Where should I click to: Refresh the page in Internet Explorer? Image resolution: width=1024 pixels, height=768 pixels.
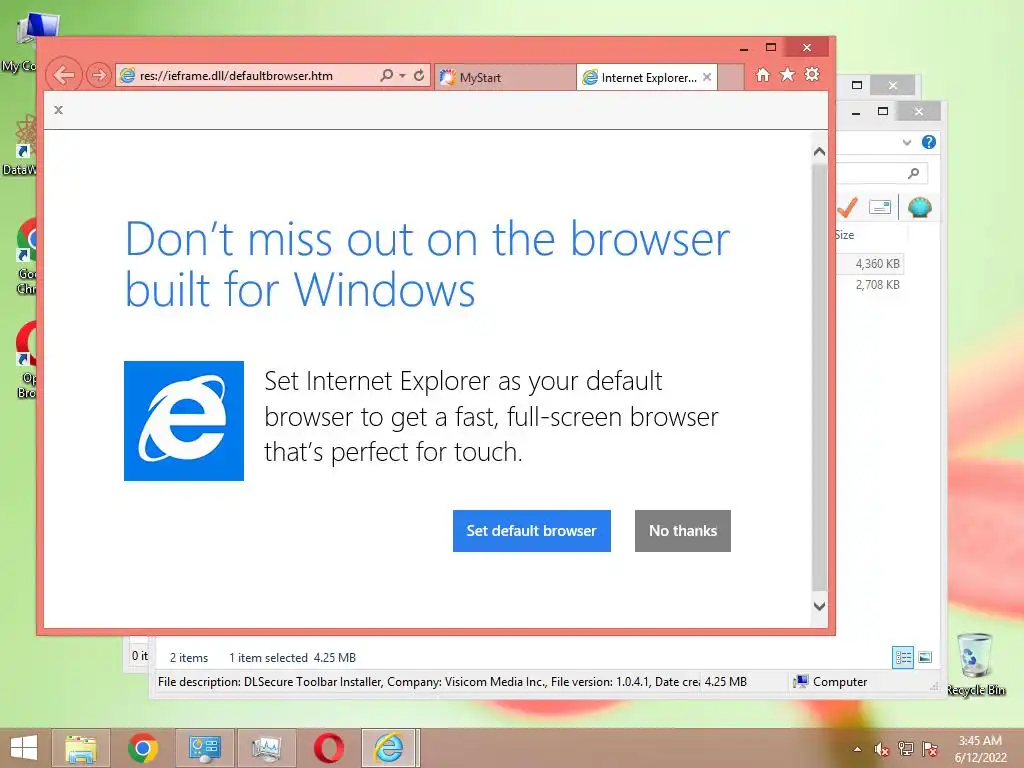(419, 75)
